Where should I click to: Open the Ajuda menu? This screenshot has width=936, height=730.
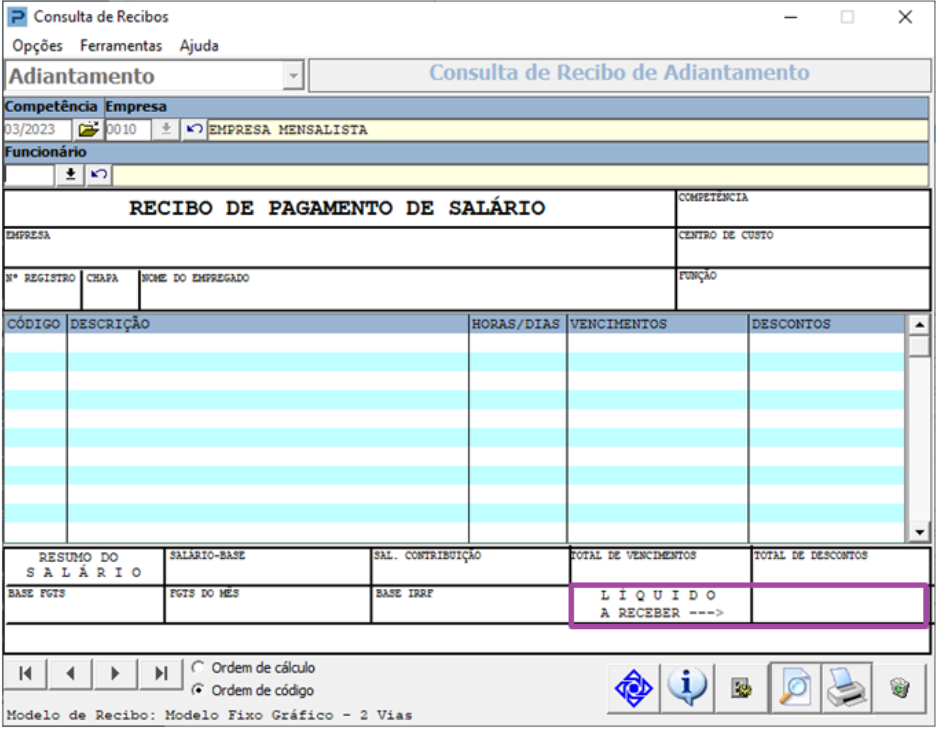coord(199,46)
